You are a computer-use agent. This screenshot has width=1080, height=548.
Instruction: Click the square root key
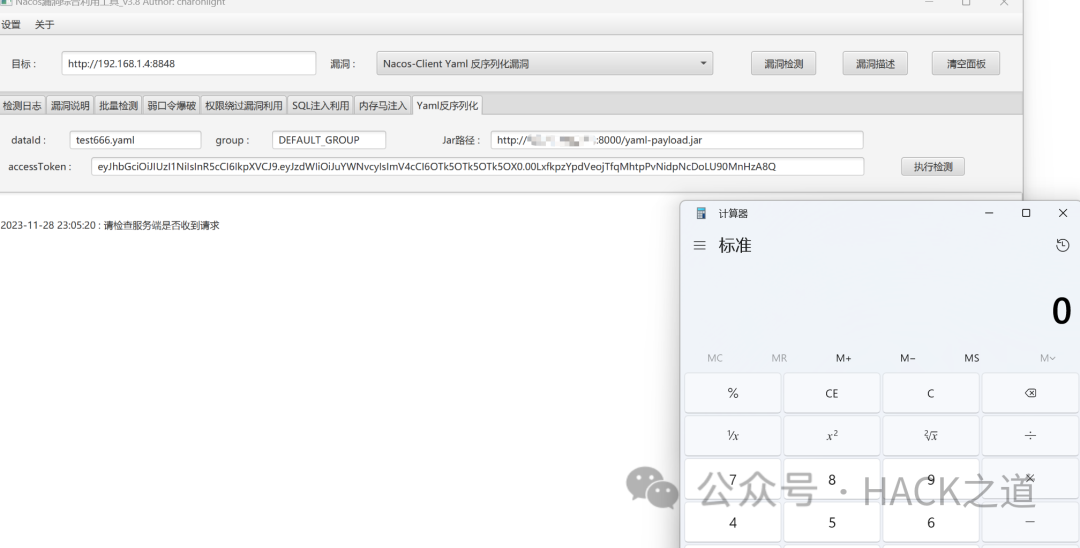click(x=931, y=436)
